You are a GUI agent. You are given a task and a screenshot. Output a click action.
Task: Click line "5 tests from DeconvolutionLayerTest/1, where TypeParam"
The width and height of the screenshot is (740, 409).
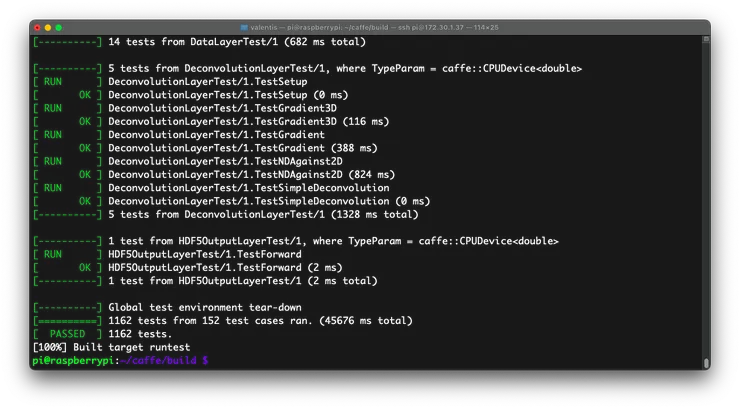[x=307, y=68]
